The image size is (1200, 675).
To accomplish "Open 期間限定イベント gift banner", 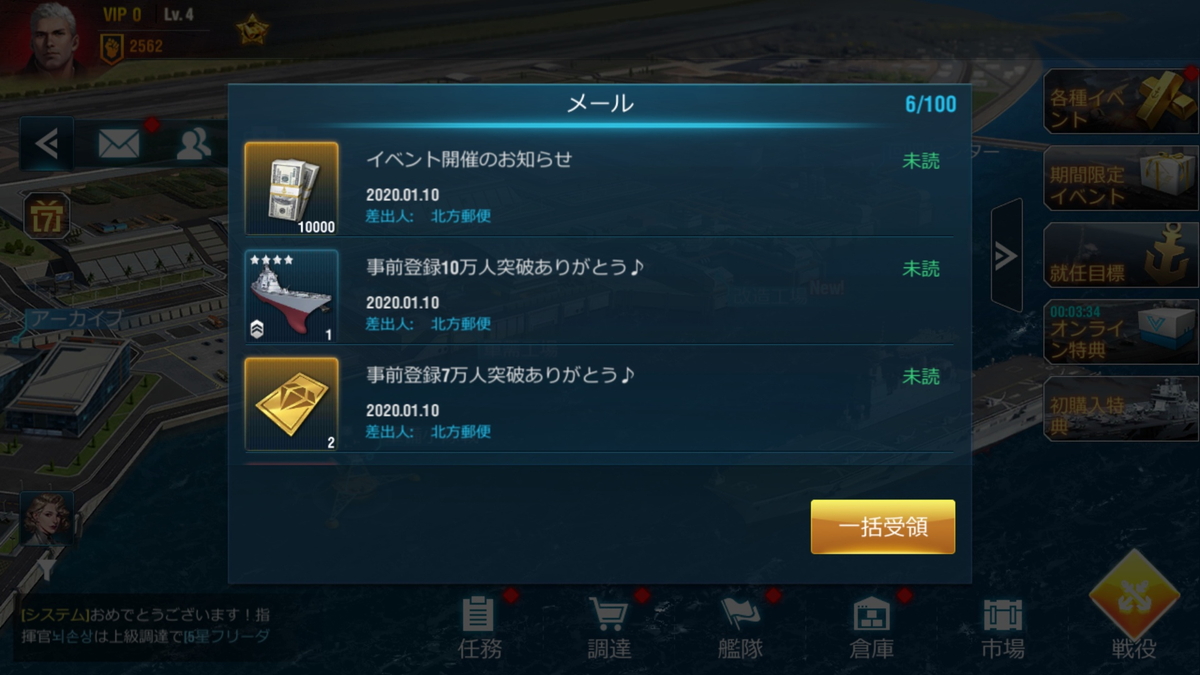I will tap(1120, 178).
